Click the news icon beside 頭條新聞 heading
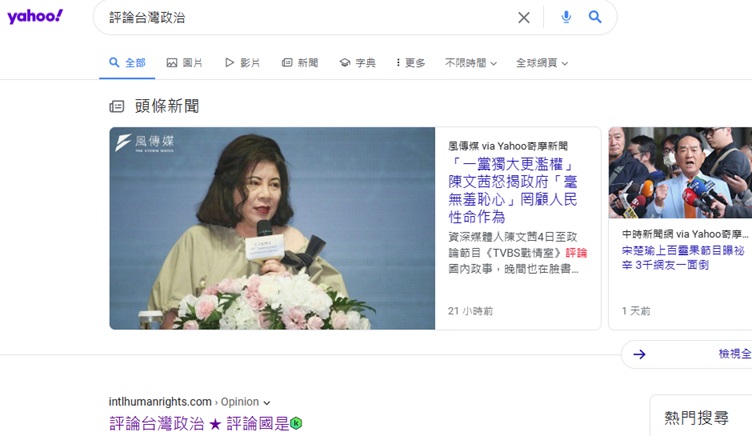The image size is (752, 436). tap(117, 106)
